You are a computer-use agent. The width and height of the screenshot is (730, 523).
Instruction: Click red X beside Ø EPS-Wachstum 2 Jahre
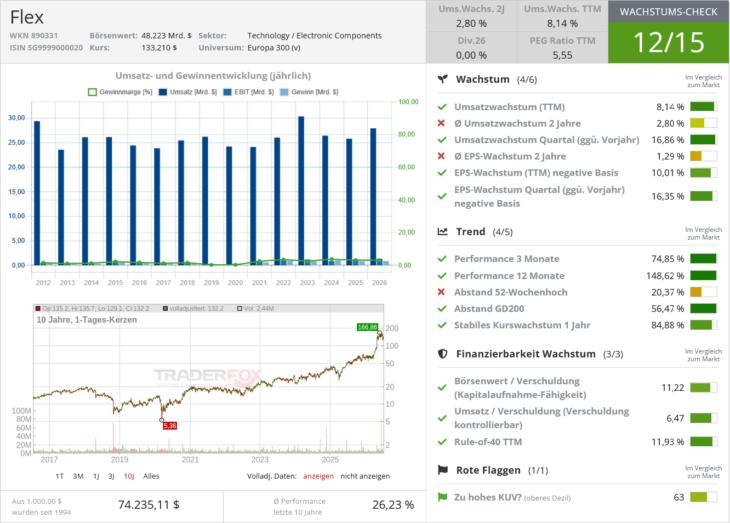pos(441,156)
